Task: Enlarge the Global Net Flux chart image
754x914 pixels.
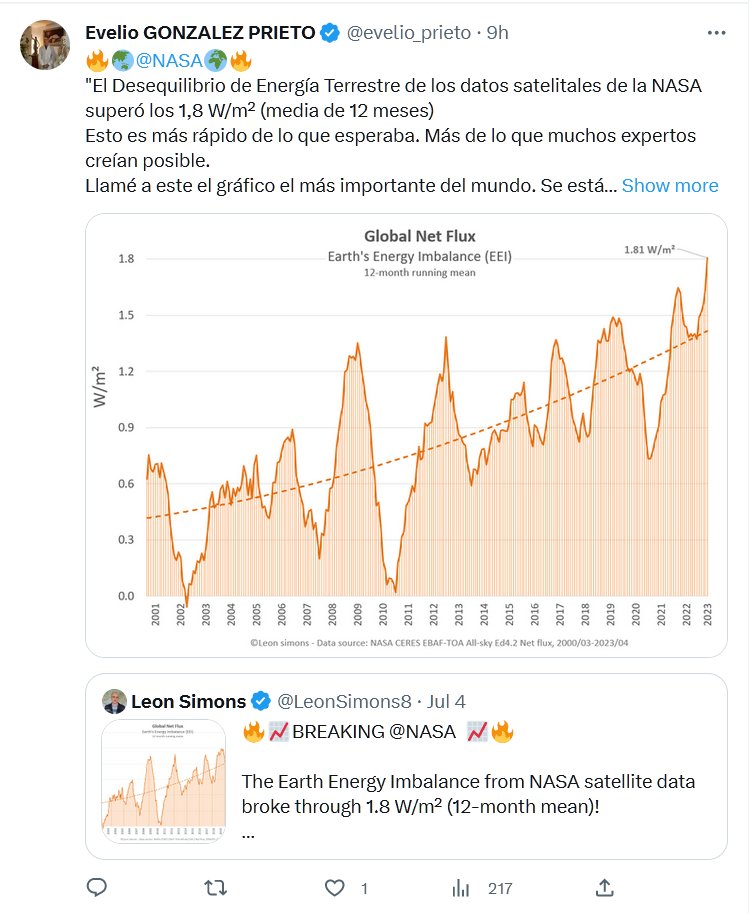Action: 405,435
